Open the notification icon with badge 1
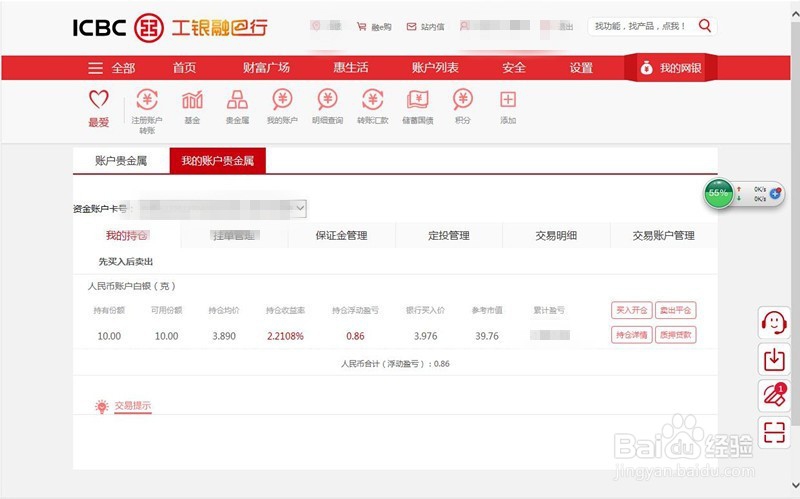The width and height of the screenshot is (800, 499). click(774, 396)
